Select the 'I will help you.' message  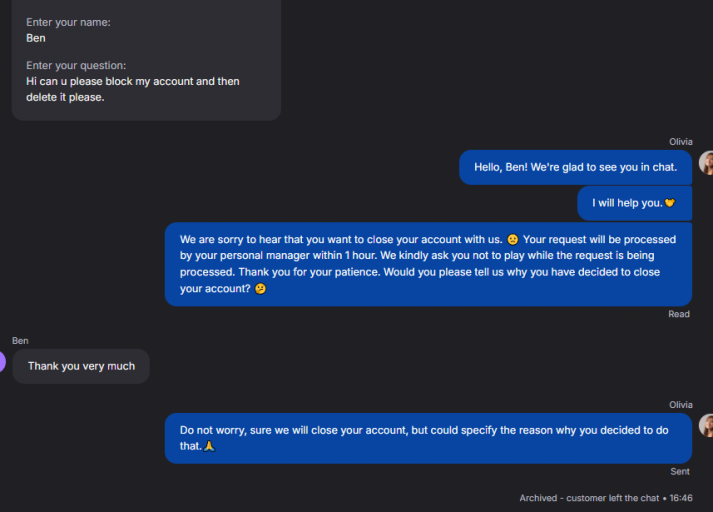coord(634,203)
